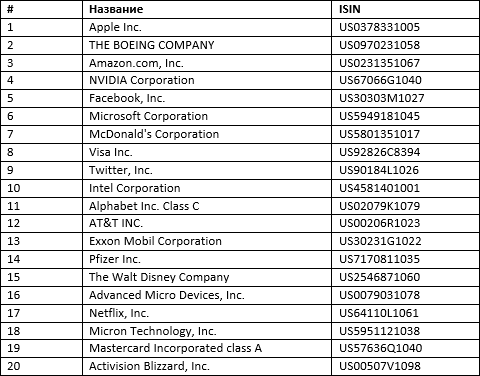Click the ISIN column header
The image size is (480, 376).
point(350,9)
